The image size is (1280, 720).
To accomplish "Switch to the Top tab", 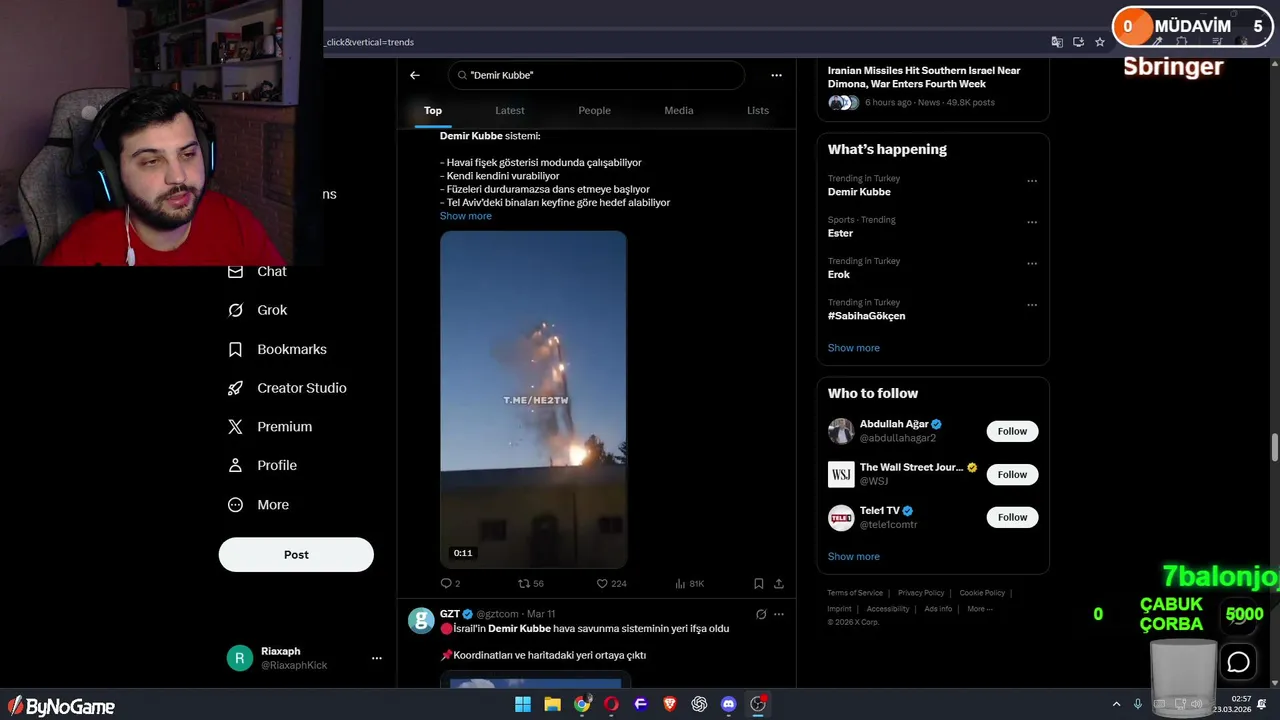I will coord(433,110).
